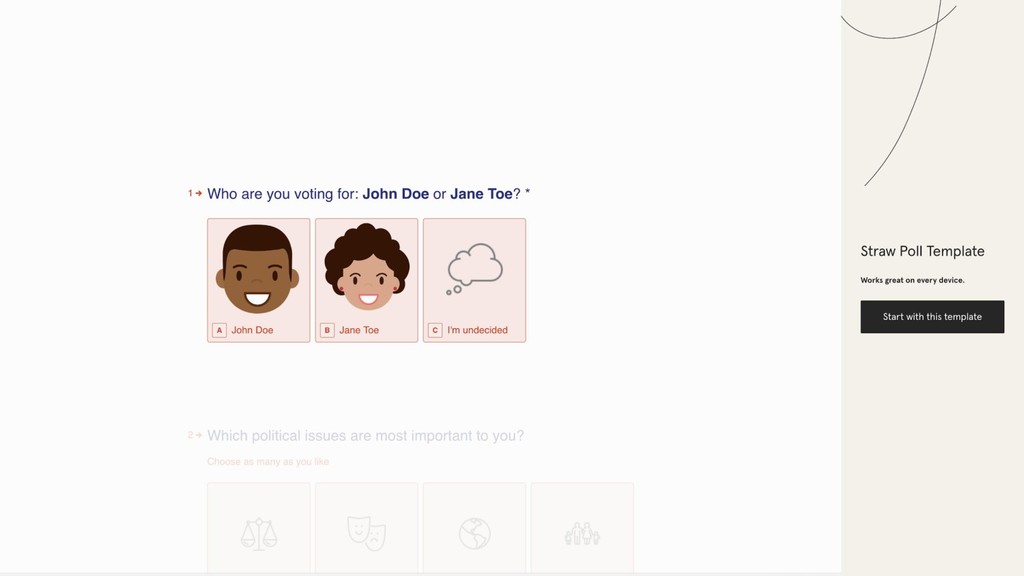
Task: Select the John Doe face image
Action: click(x=257, y=269)
